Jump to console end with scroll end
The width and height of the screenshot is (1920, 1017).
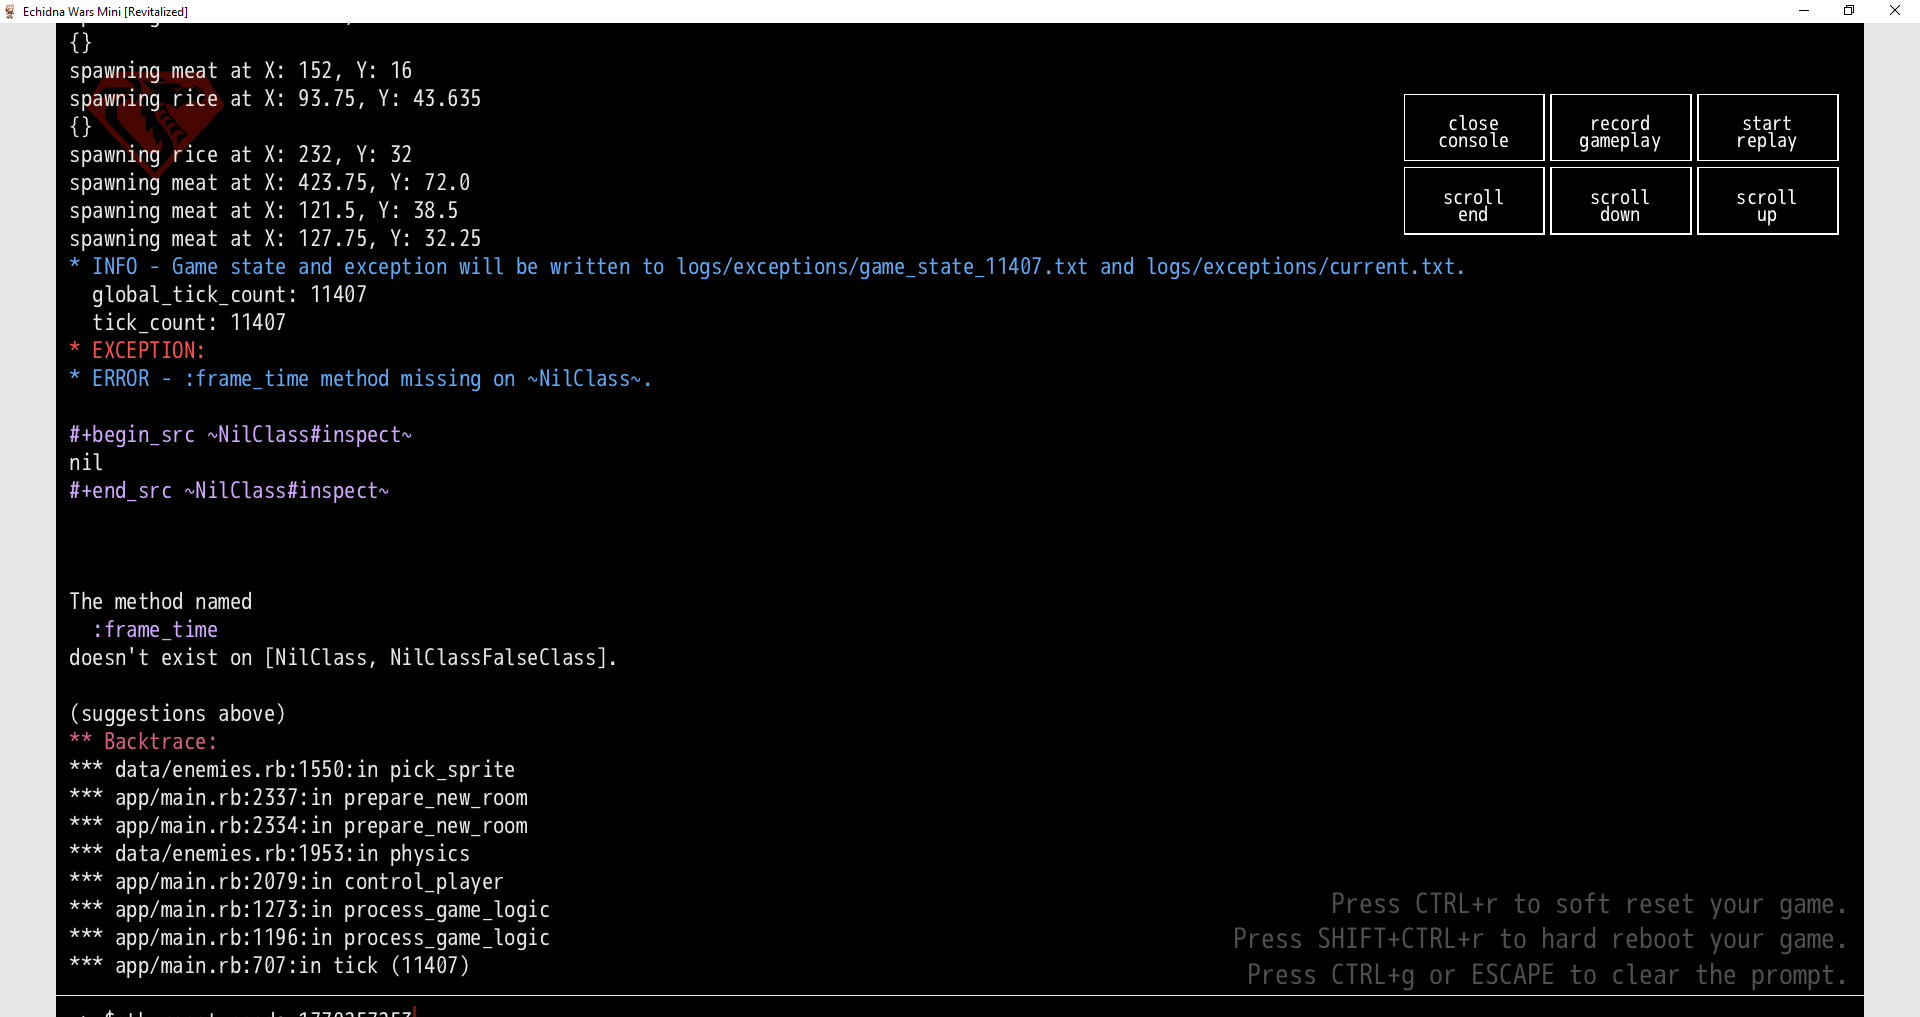coord(1473,201)
